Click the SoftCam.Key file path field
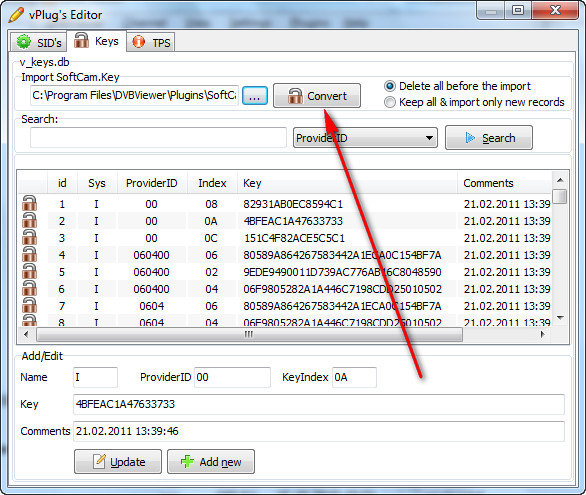Viewport: 586px width, 495px height. click(134, 96)
